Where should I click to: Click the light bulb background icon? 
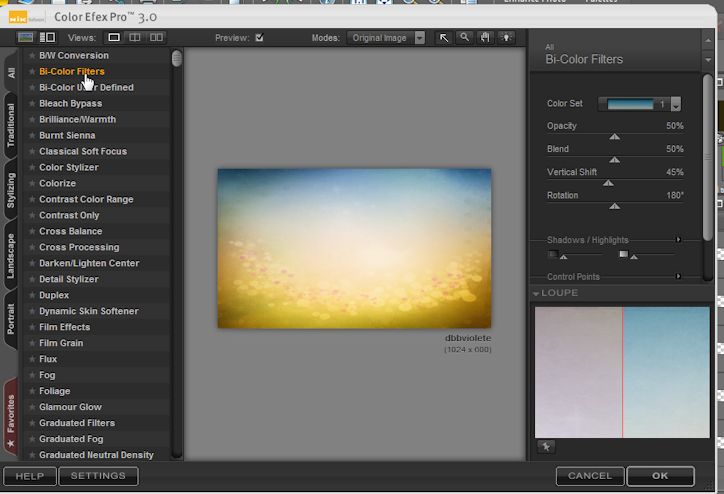[507, 38]
